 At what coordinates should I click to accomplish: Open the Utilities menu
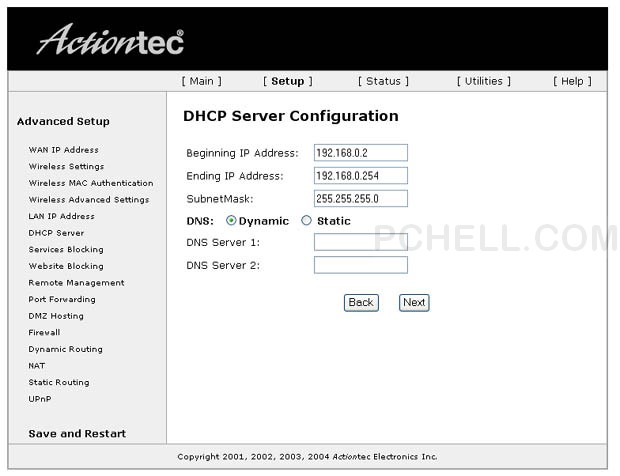[484, 81]
